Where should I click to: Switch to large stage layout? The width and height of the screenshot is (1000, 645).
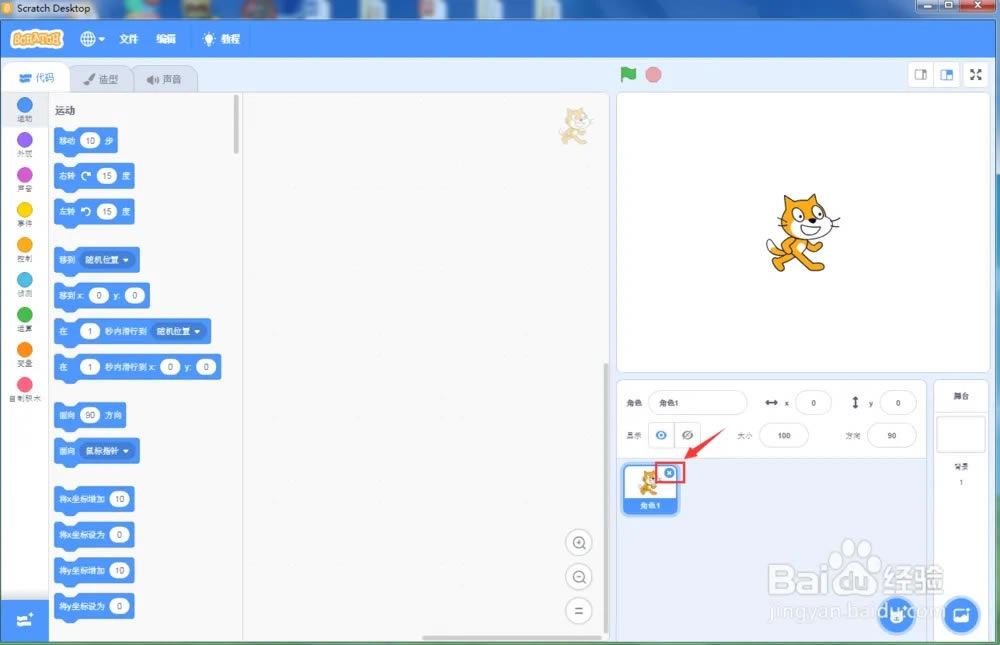pyautogui.click(x=947, y=75)
